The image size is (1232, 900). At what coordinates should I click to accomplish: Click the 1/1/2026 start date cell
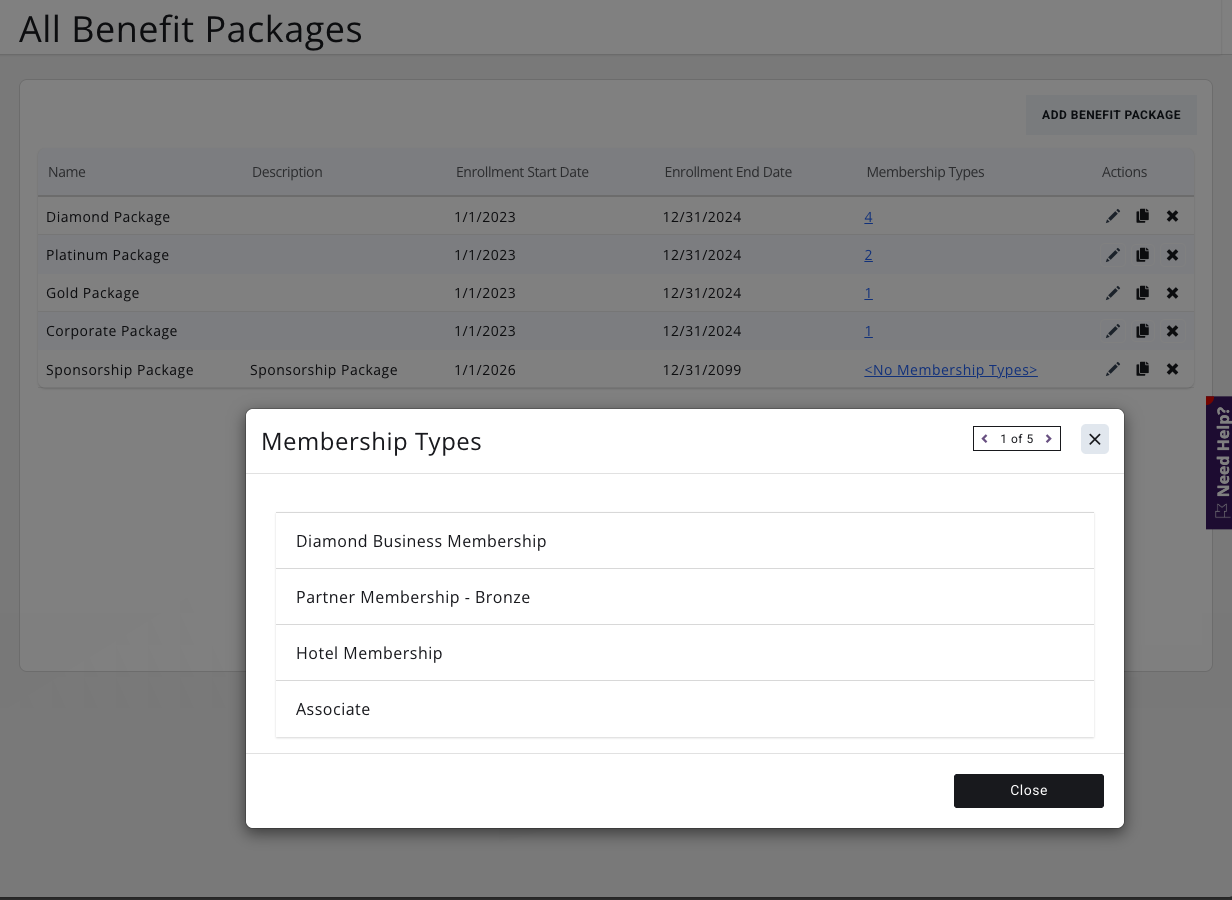(485, 370)
